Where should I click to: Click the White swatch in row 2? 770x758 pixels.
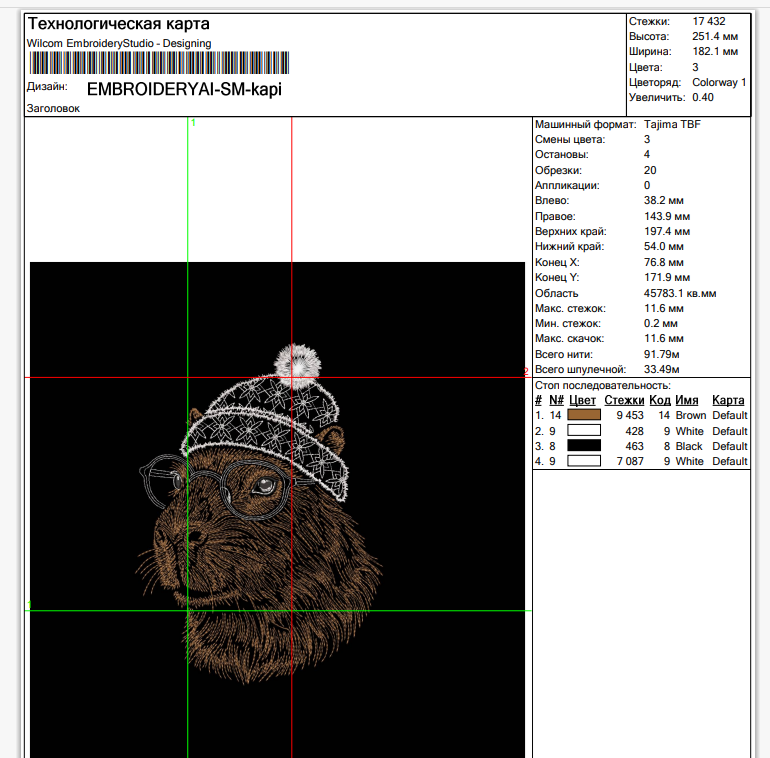(583, 431)
